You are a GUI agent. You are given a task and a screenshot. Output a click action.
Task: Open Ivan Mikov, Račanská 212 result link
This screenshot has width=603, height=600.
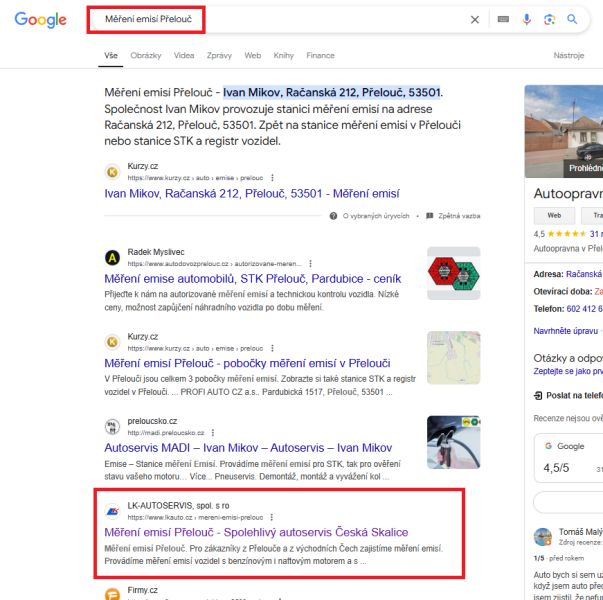(252, 193)
